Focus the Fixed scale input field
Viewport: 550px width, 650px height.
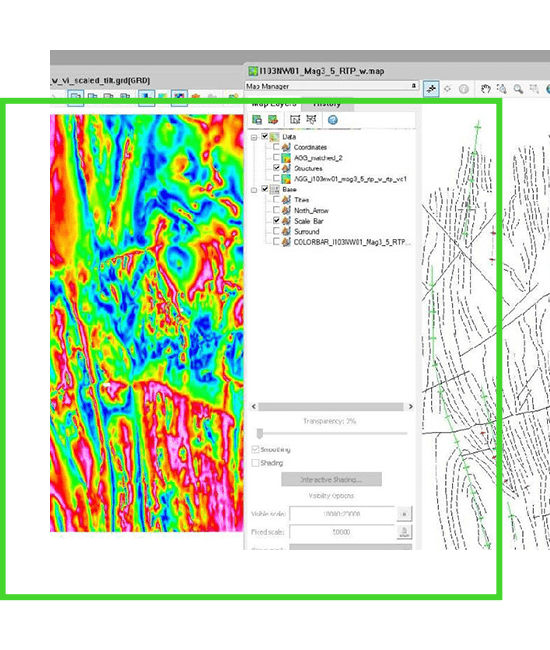click(342, 532)
